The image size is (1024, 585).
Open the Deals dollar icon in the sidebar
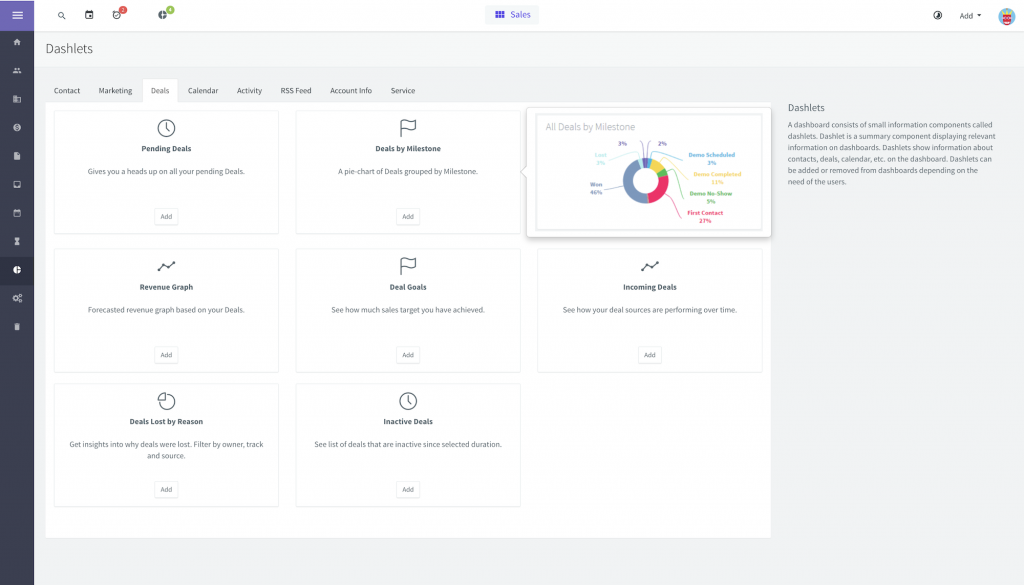[x=15, y=127]
